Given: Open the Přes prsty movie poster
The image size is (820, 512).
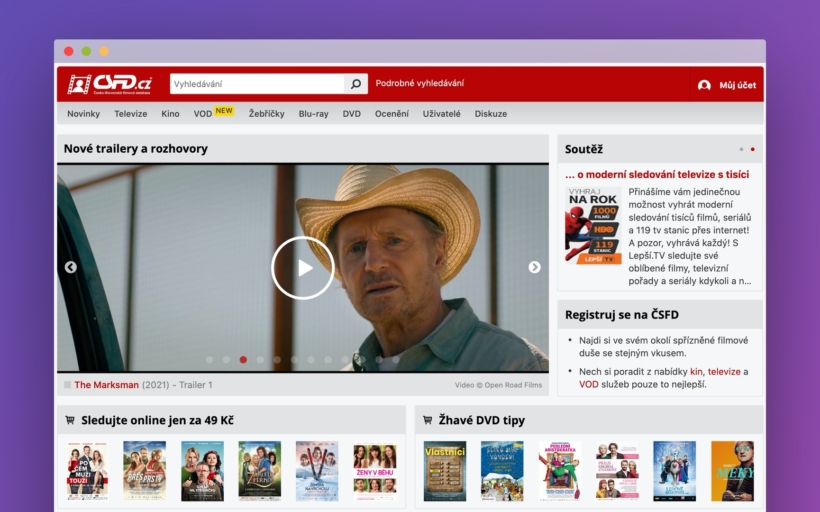Looking at the screenshot, I should coord(144,471).
